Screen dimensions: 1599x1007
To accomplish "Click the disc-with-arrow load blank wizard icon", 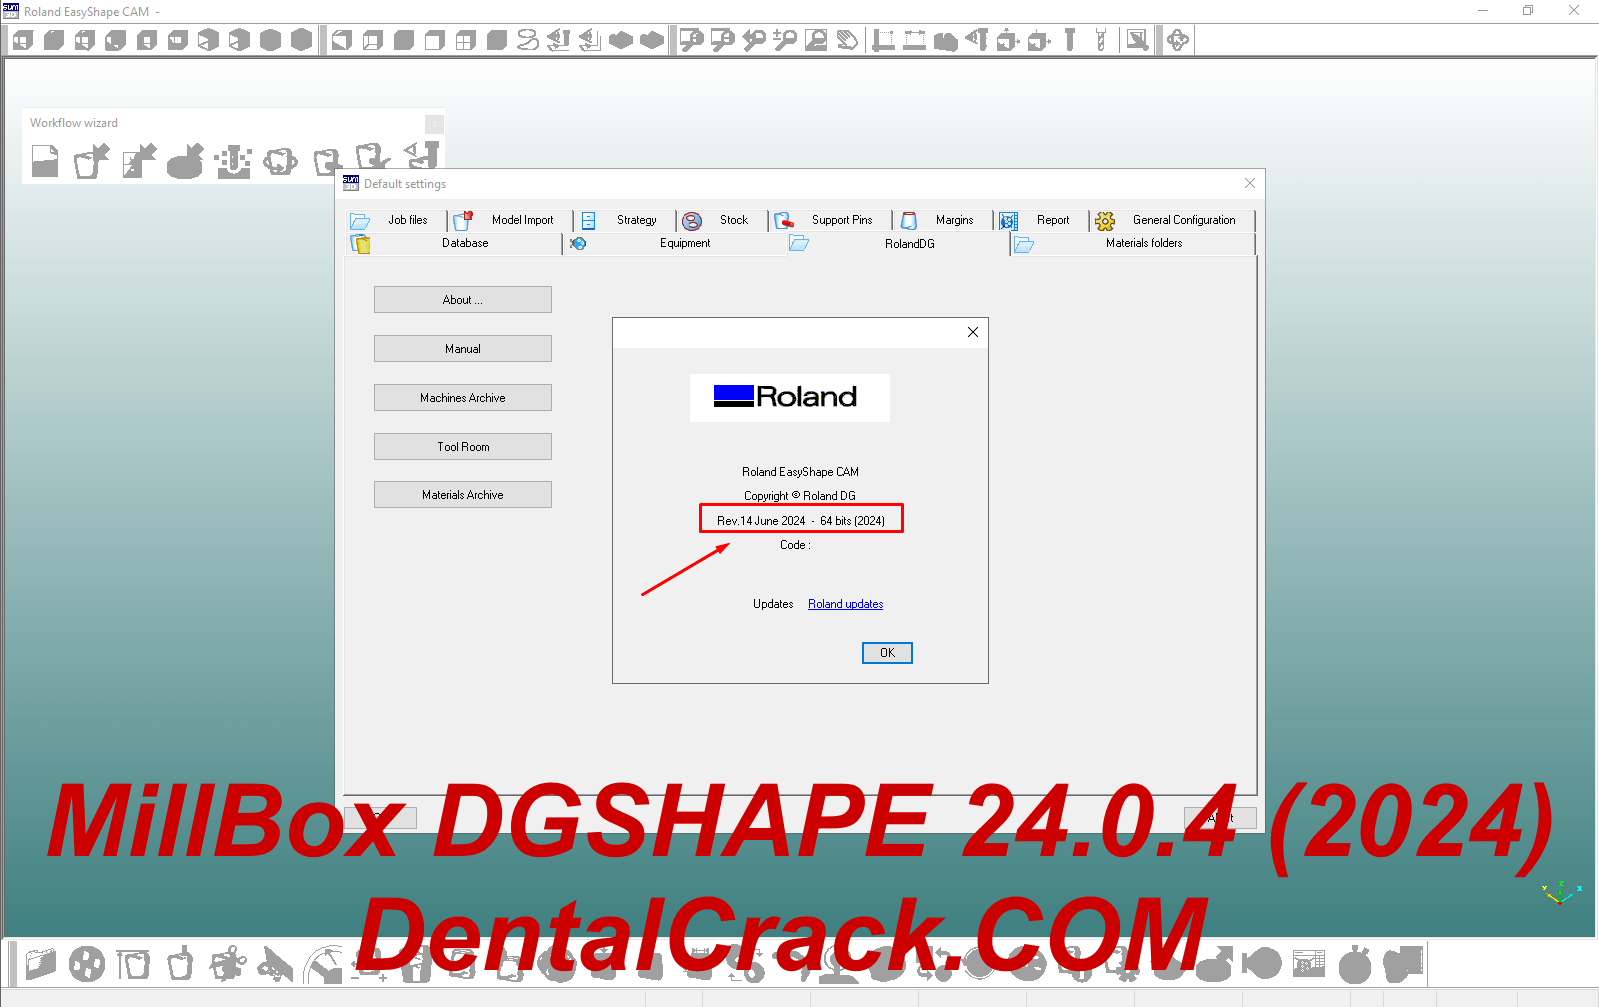I will [x=185, y=160].
